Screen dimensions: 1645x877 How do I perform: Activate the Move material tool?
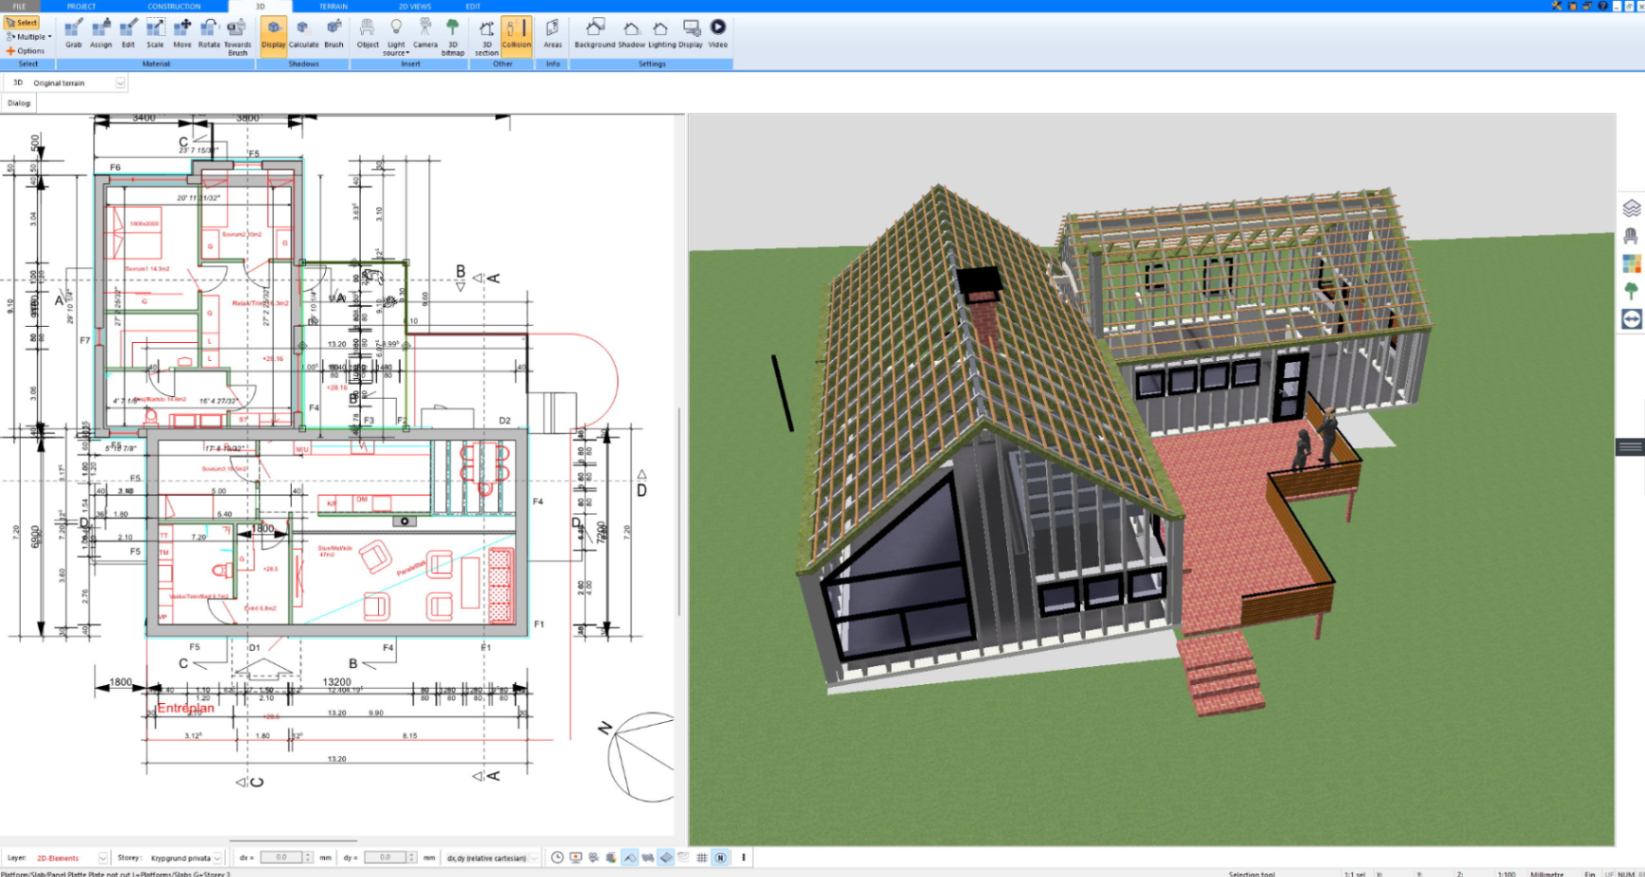[x=182, y=33]
